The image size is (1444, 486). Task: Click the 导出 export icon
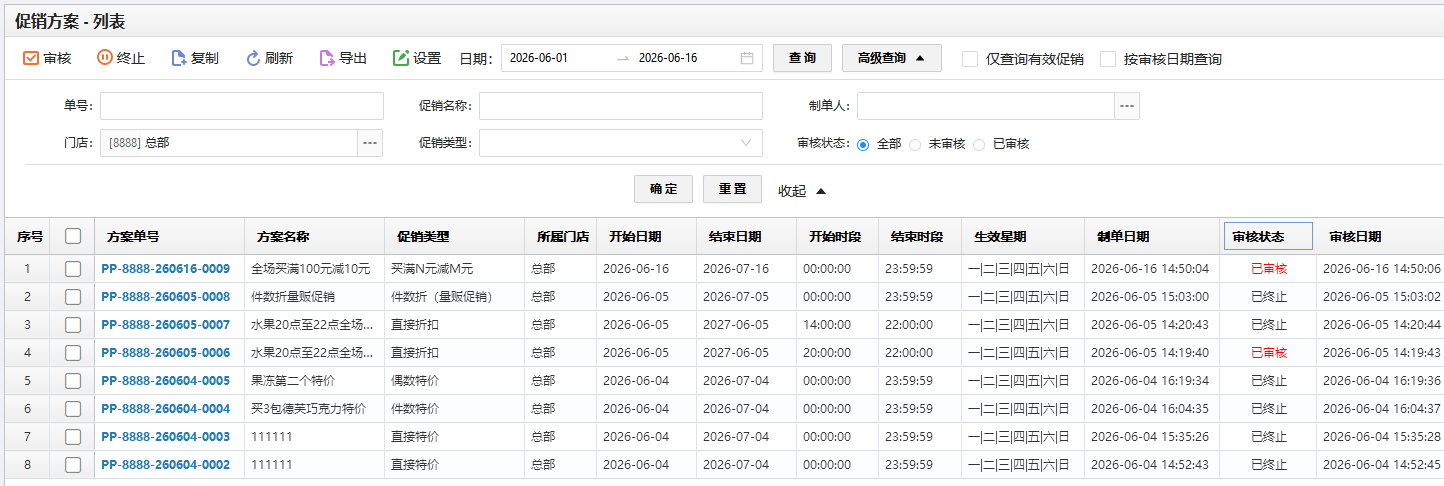[327, 58]
